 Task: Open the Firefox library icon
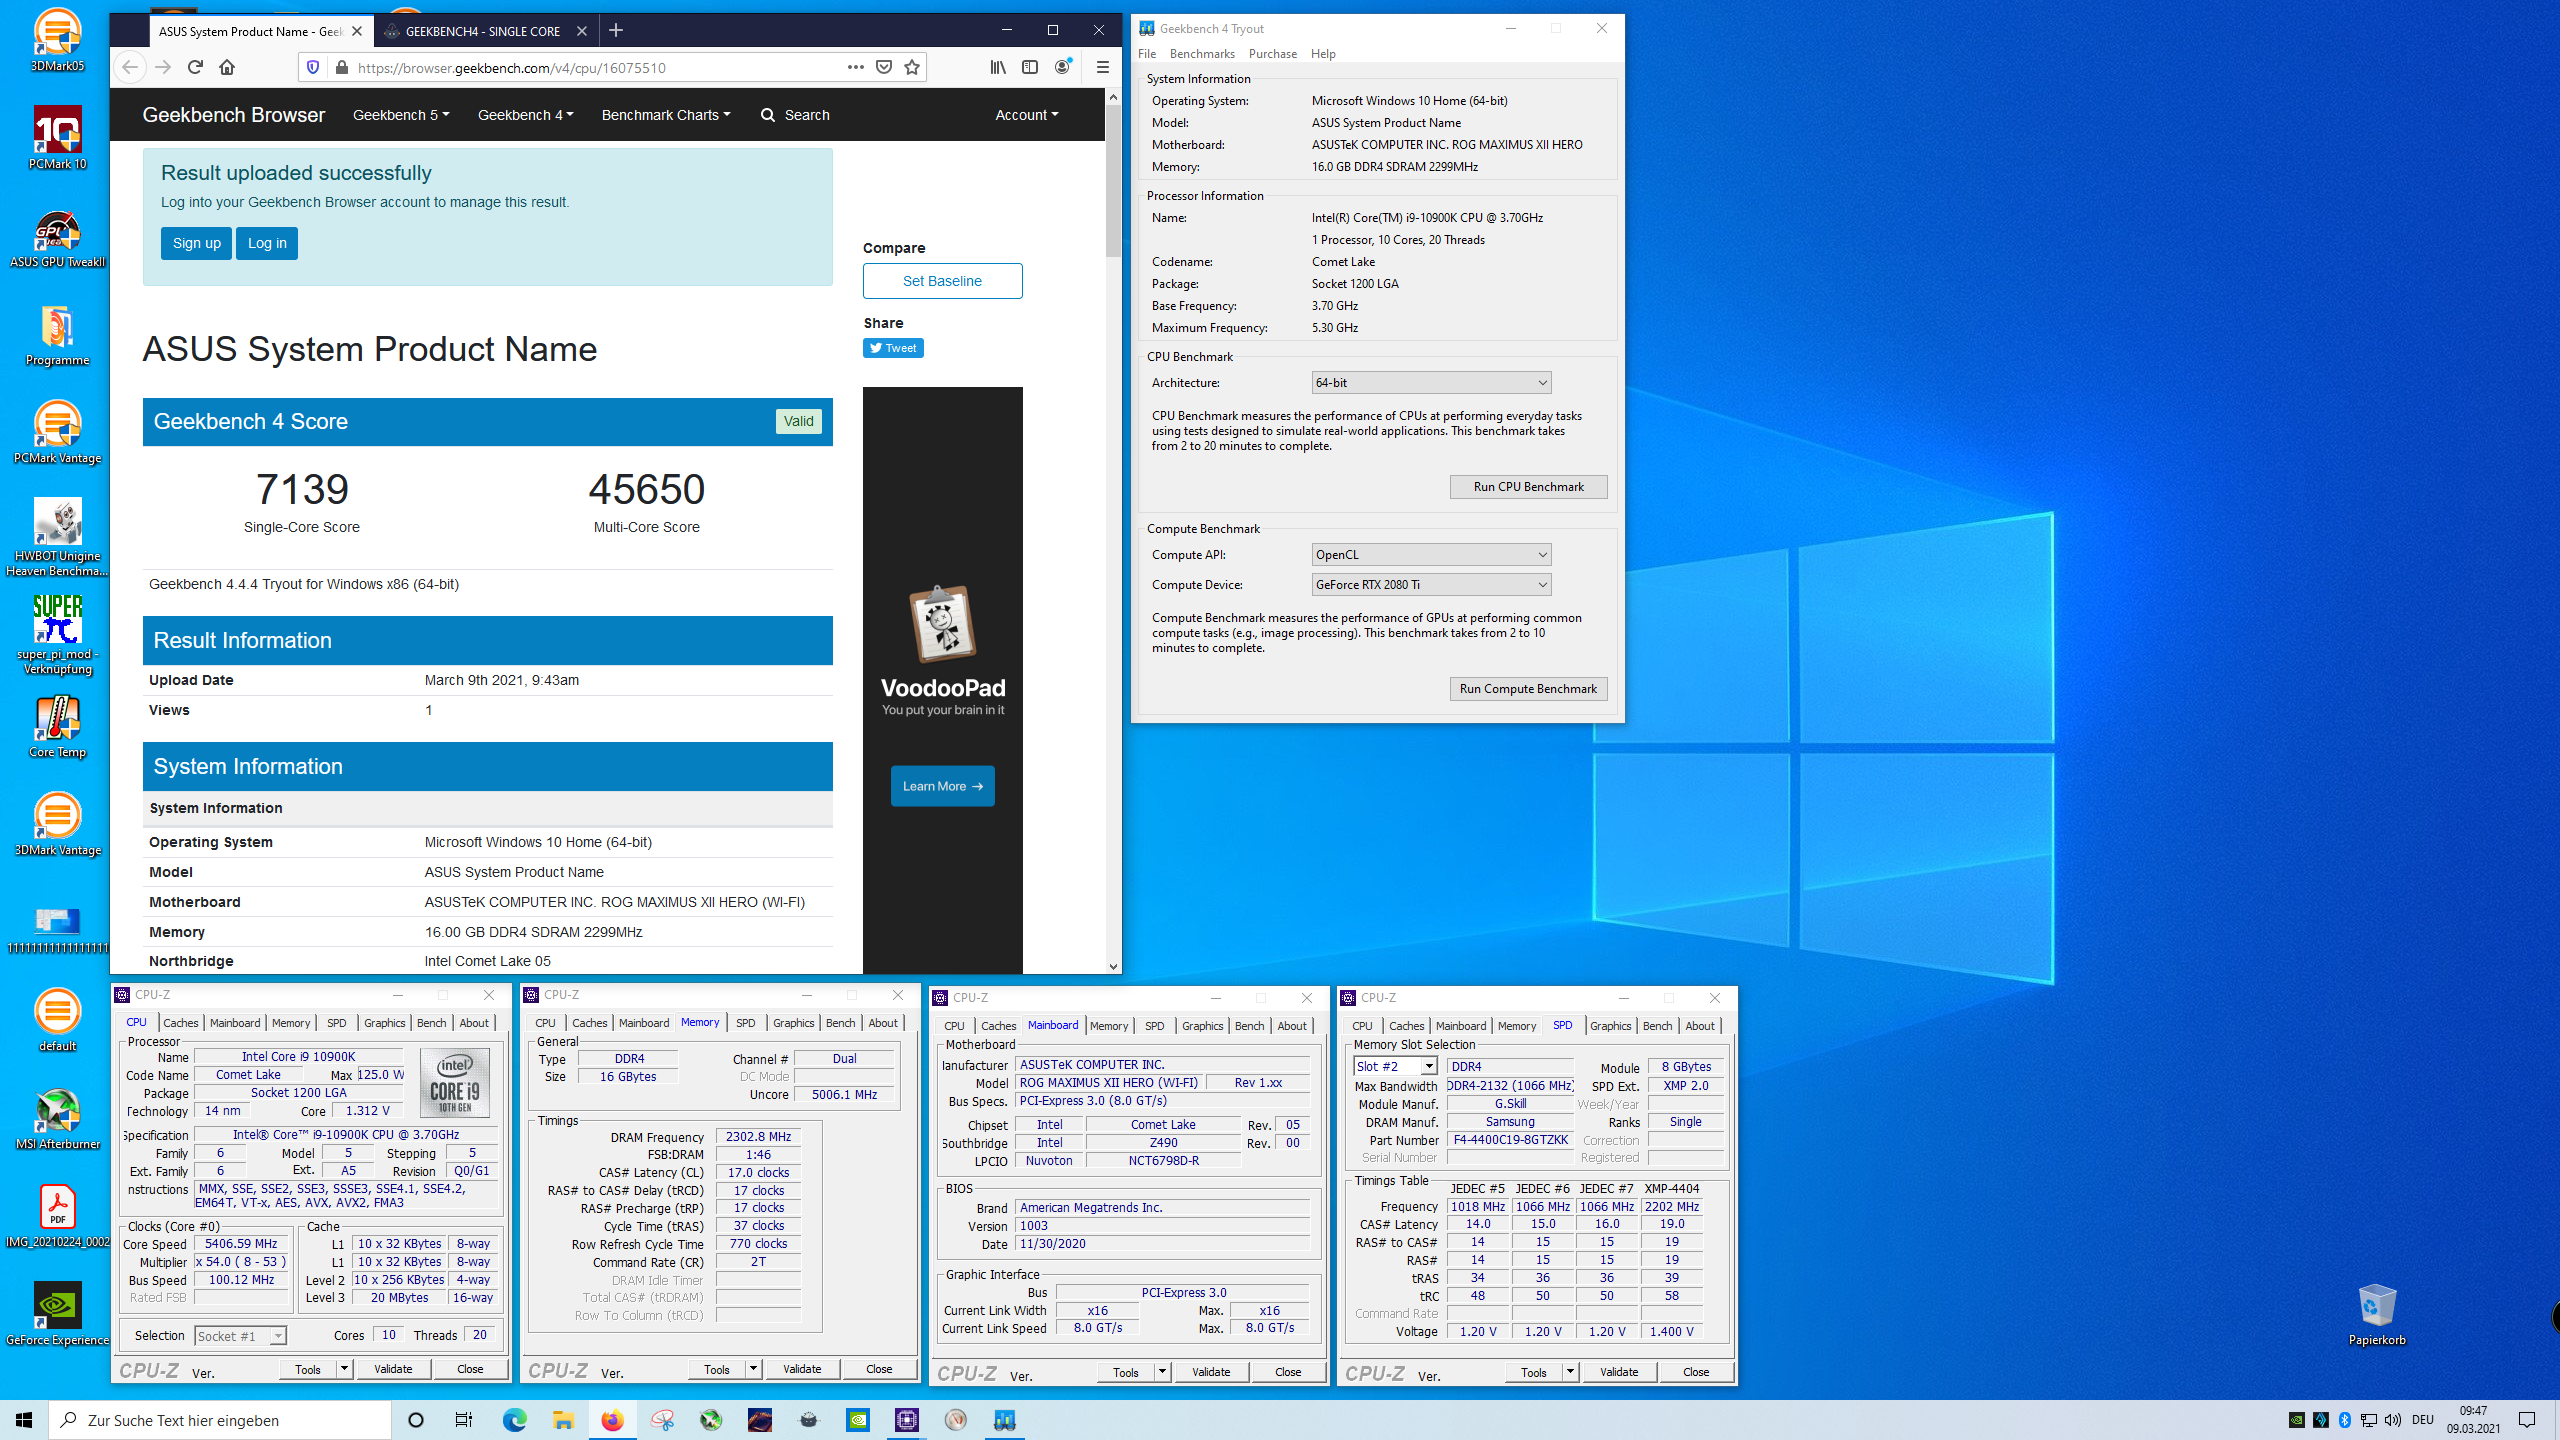click(x=998, y=67)
